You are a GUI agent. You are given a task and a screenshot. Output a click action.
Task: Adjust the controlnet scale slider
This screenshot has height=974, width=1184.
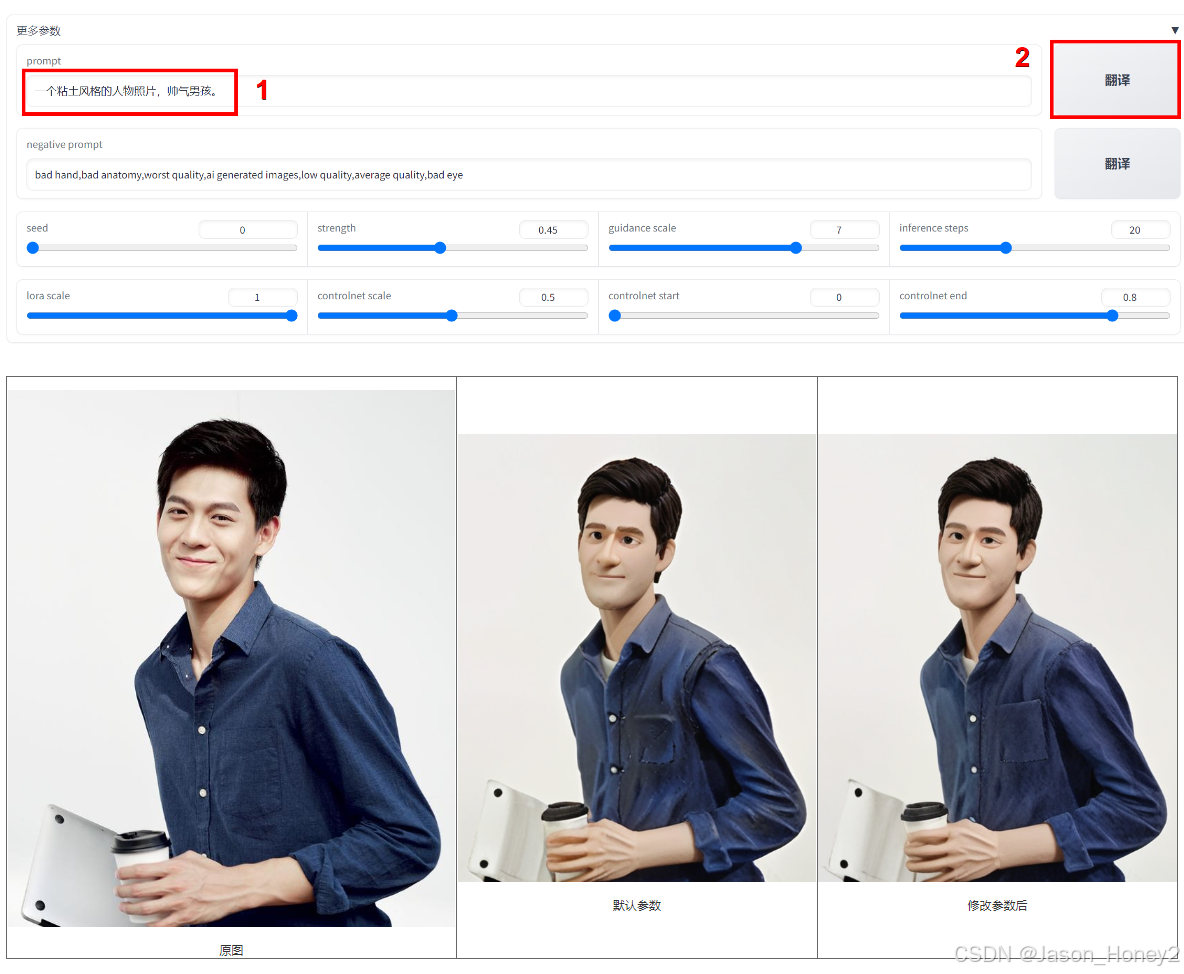coord(452,316)
